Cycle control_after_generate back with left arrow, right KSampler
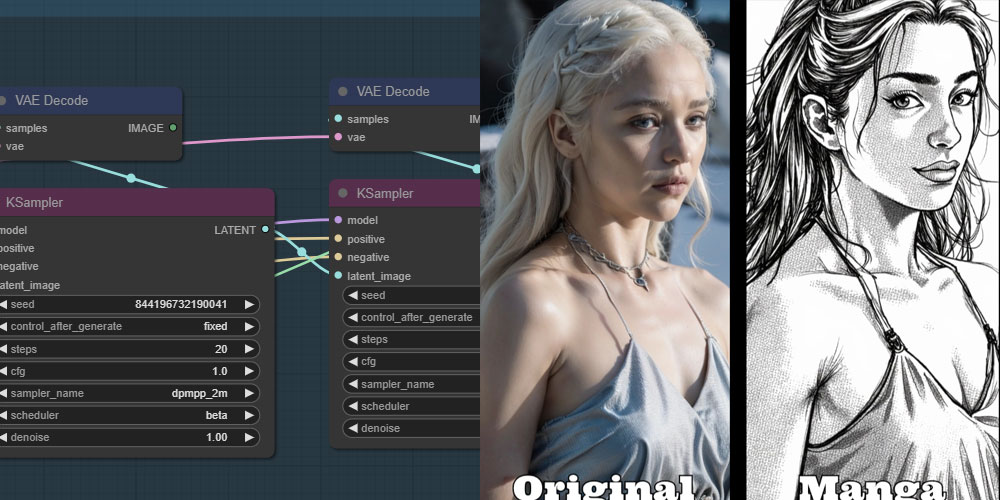This screenshot has height=500, width=1000. 352,317
